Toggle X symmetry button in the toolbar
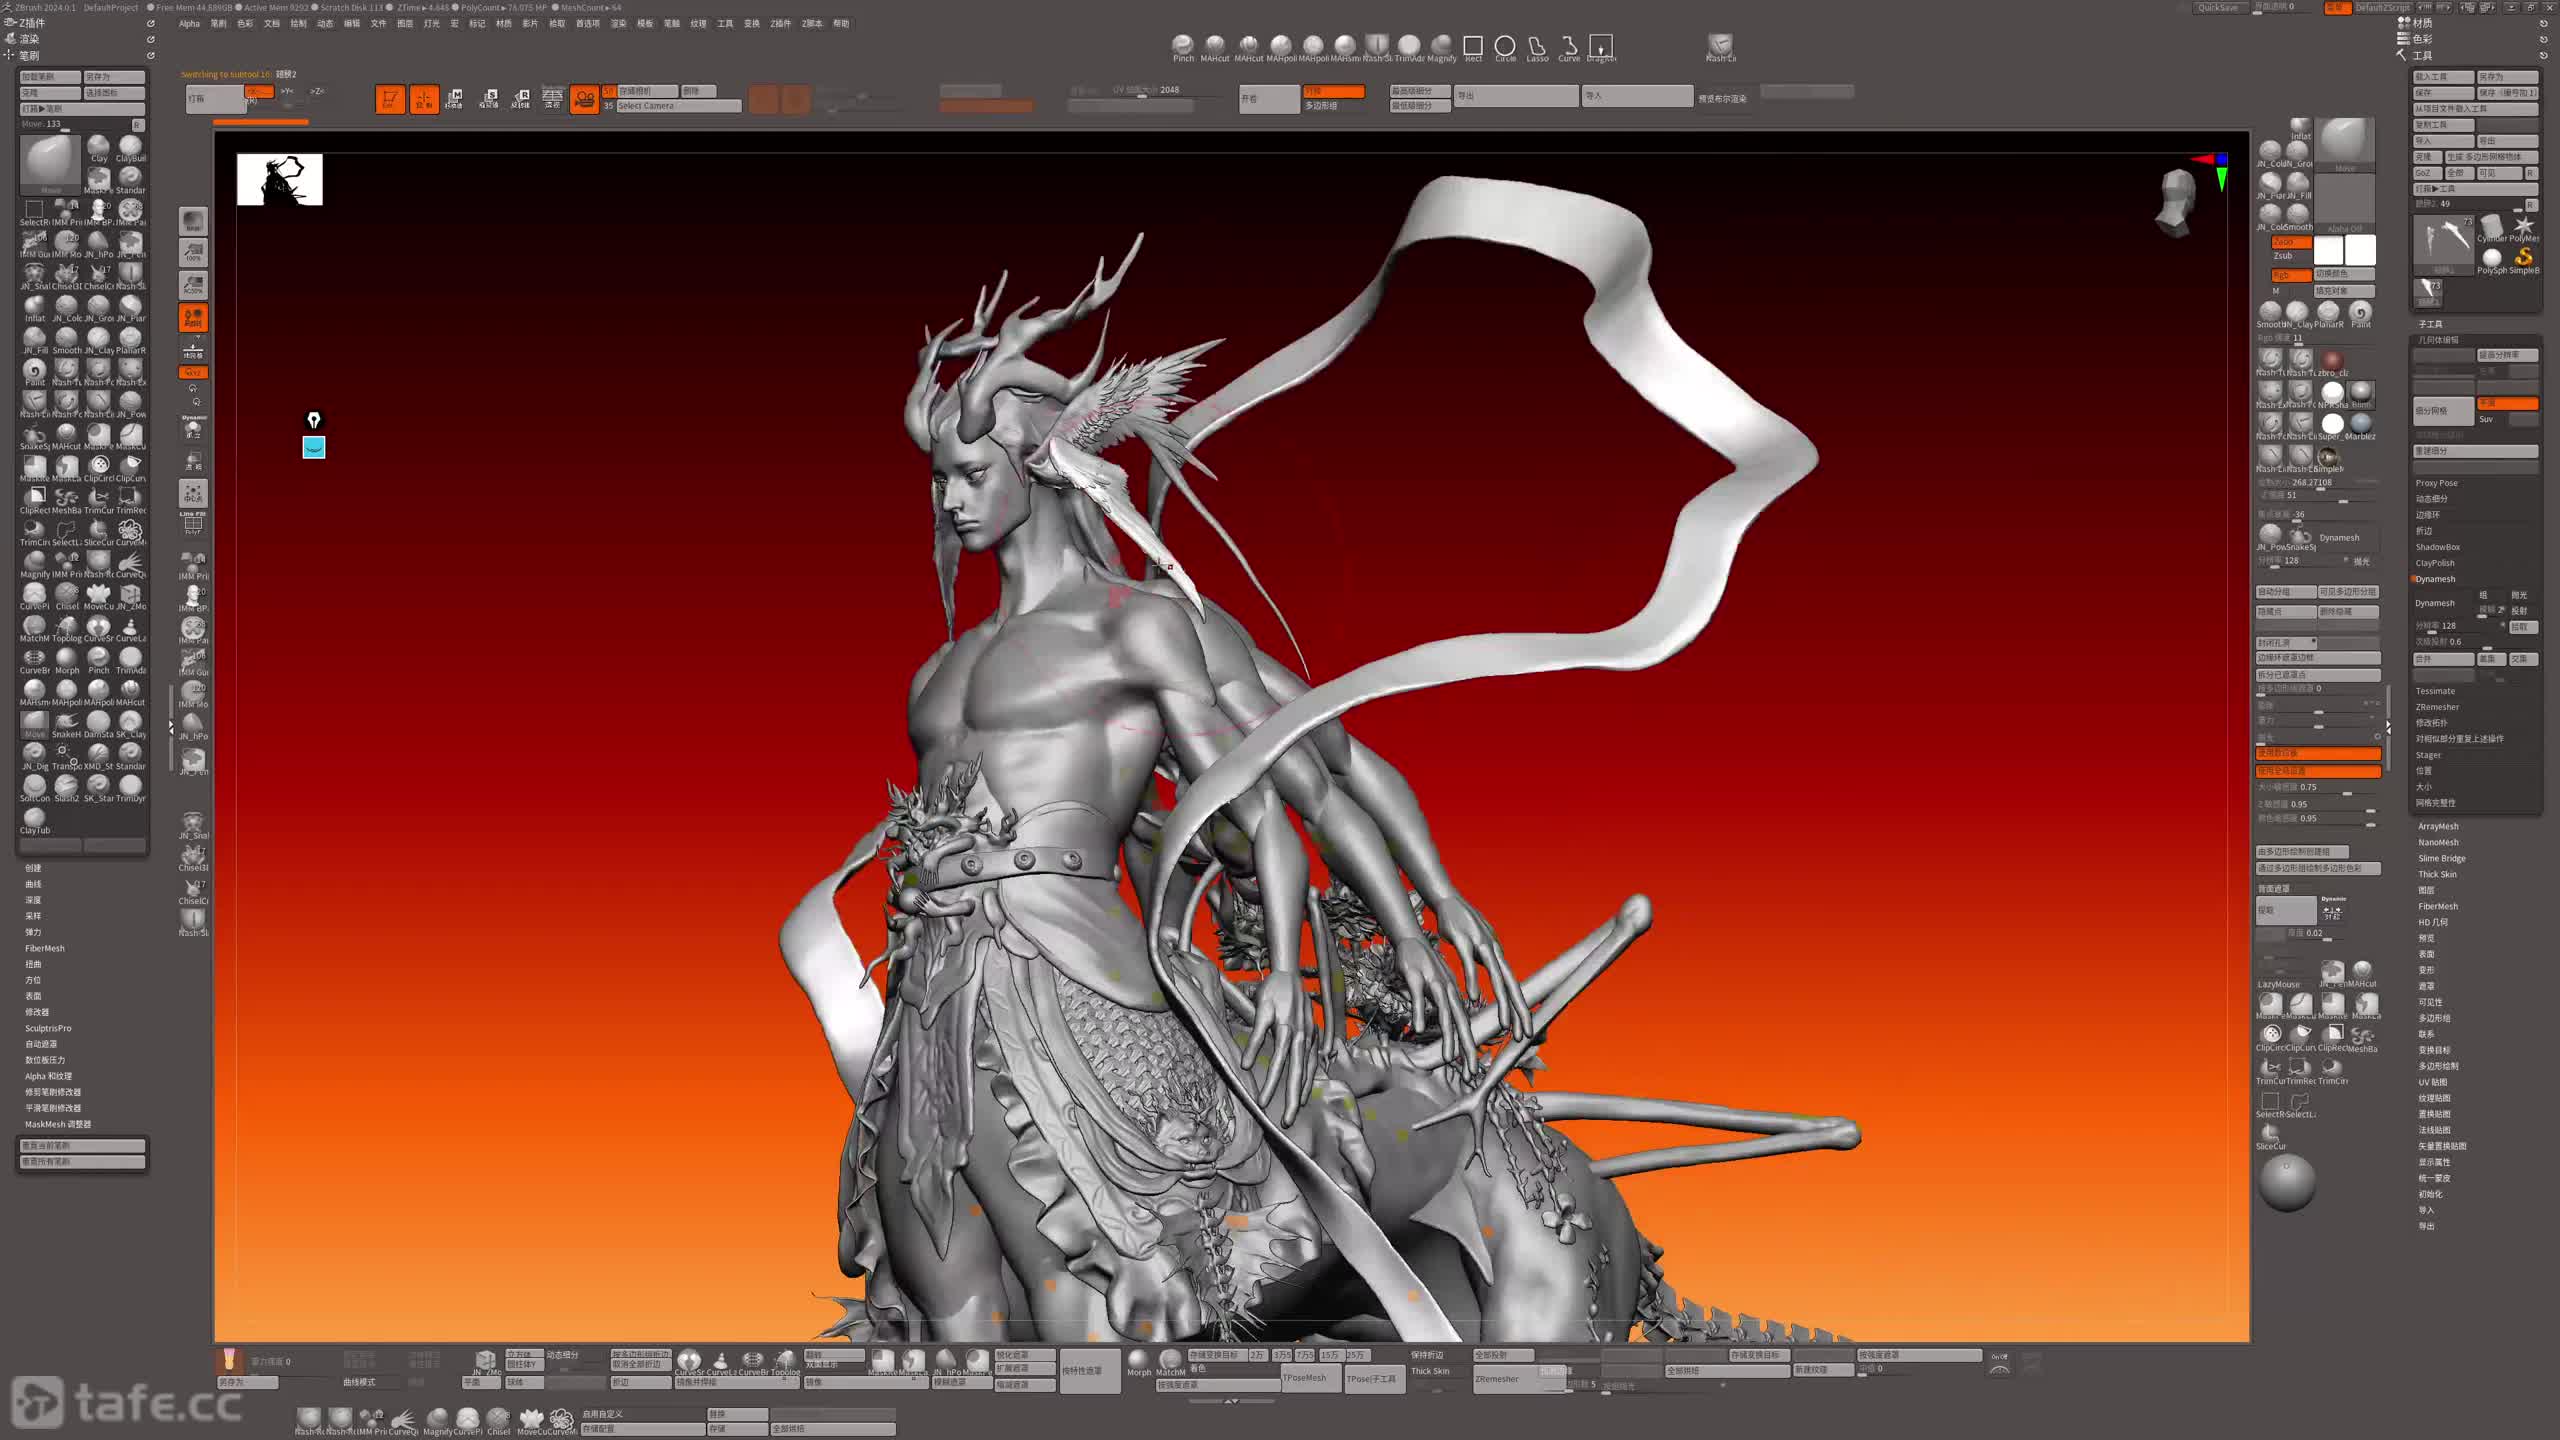Viewport: 2560px width, 1440px height. tap(258, 92)
